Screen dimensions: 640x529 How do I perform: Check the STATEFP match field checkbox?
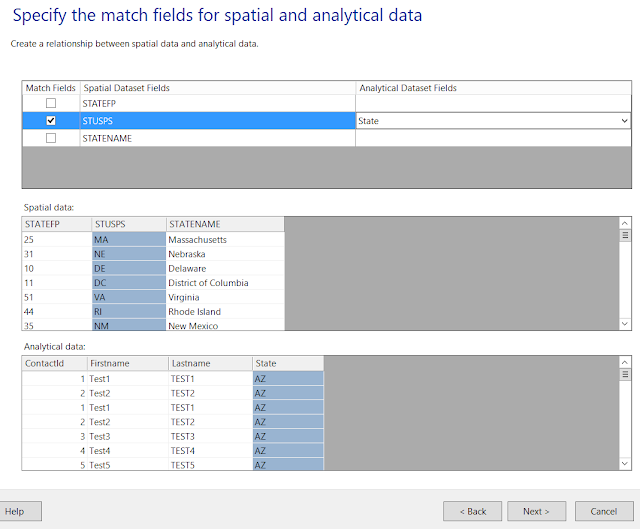tap(51, 103)
